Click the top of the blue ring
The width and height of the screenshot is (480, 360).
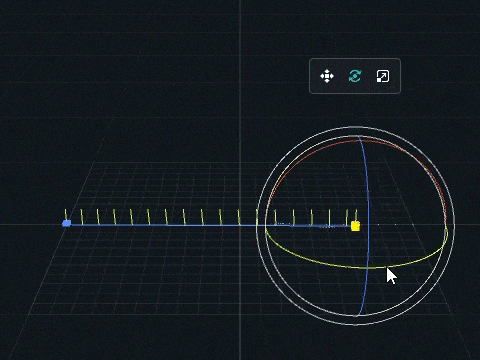(359, 137)
